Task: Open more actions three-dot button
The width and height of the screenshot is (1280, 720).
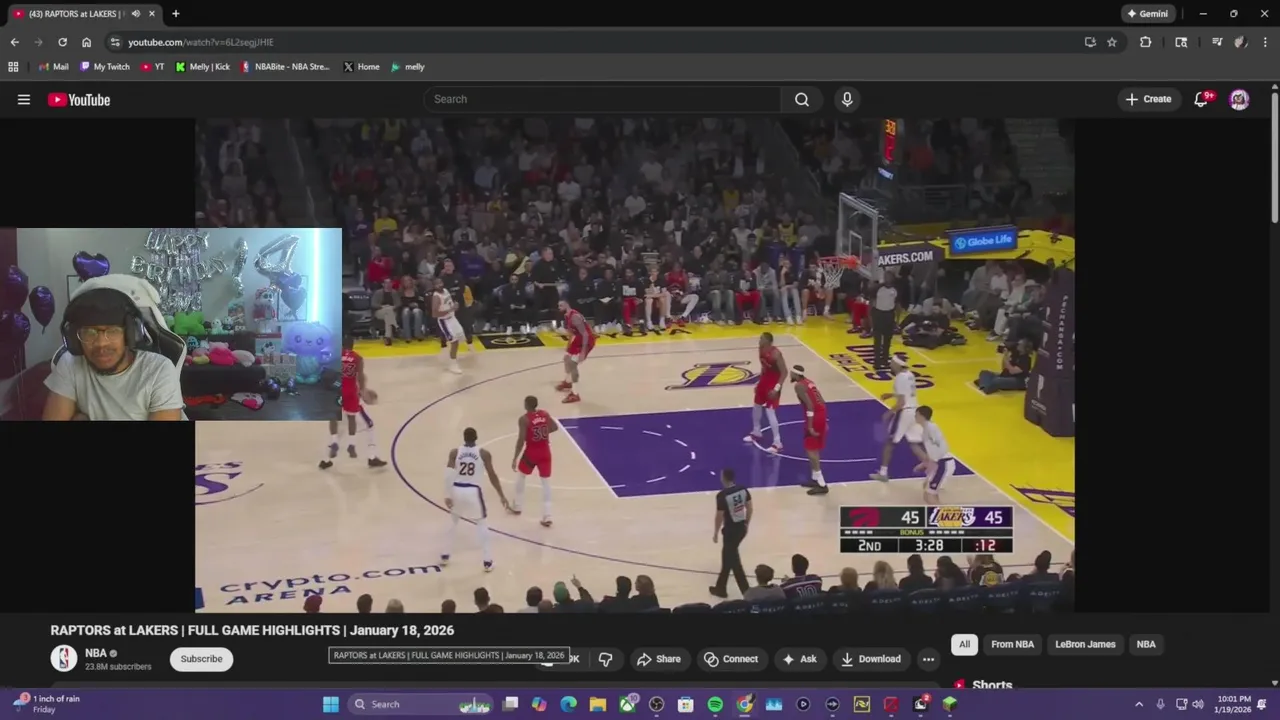Action: click(928, 659)
